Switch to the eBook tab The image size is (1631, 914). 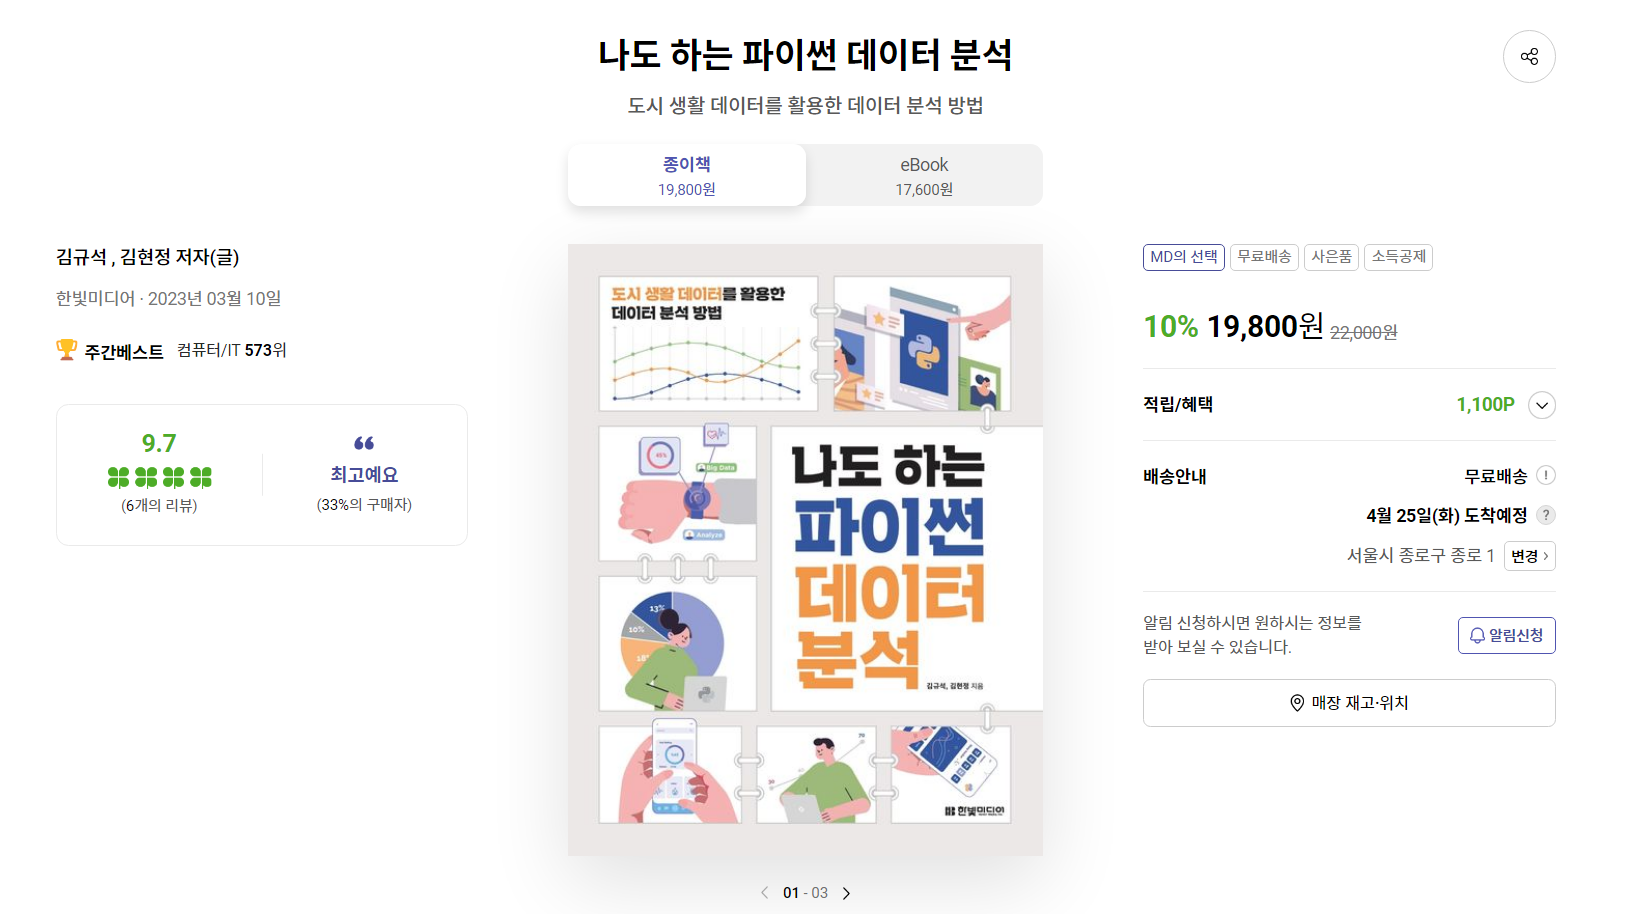coord(924,175)
